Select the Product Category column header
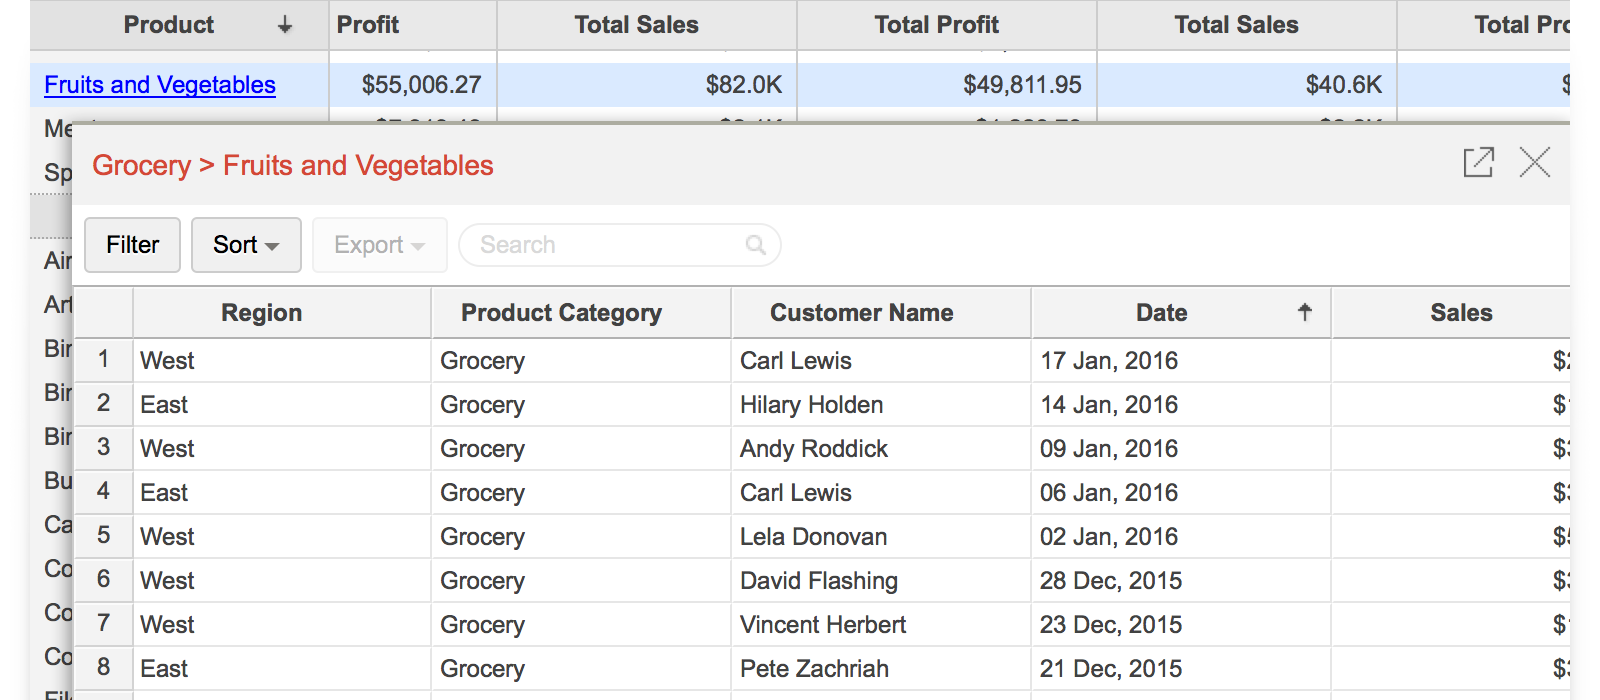This screenshot has width=1600, height=700. click(561, 313)
